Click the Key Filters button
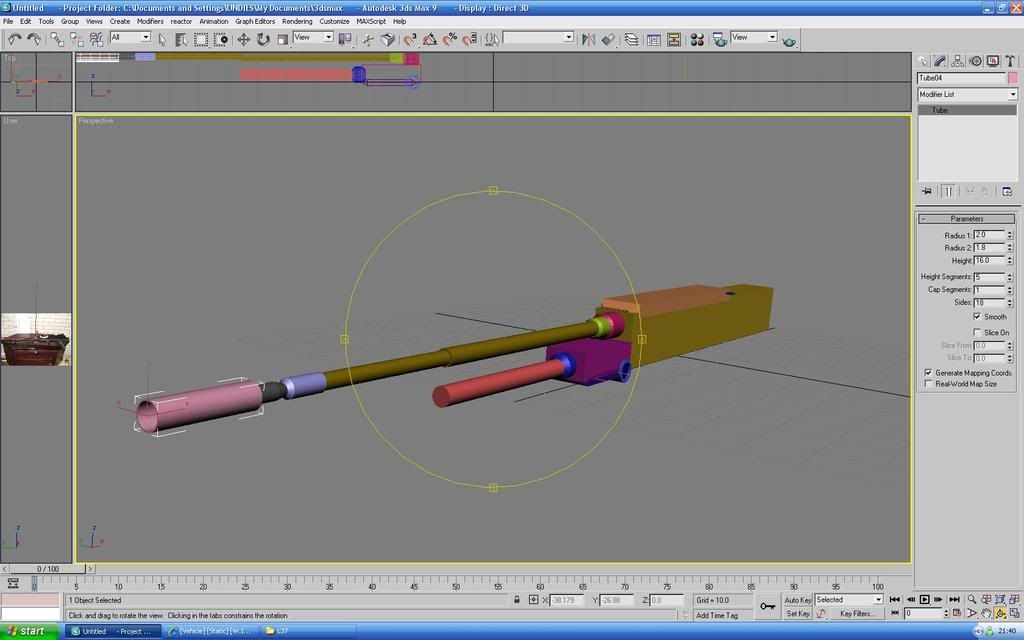The image size is (1024, 640). [x=857, y=614]
